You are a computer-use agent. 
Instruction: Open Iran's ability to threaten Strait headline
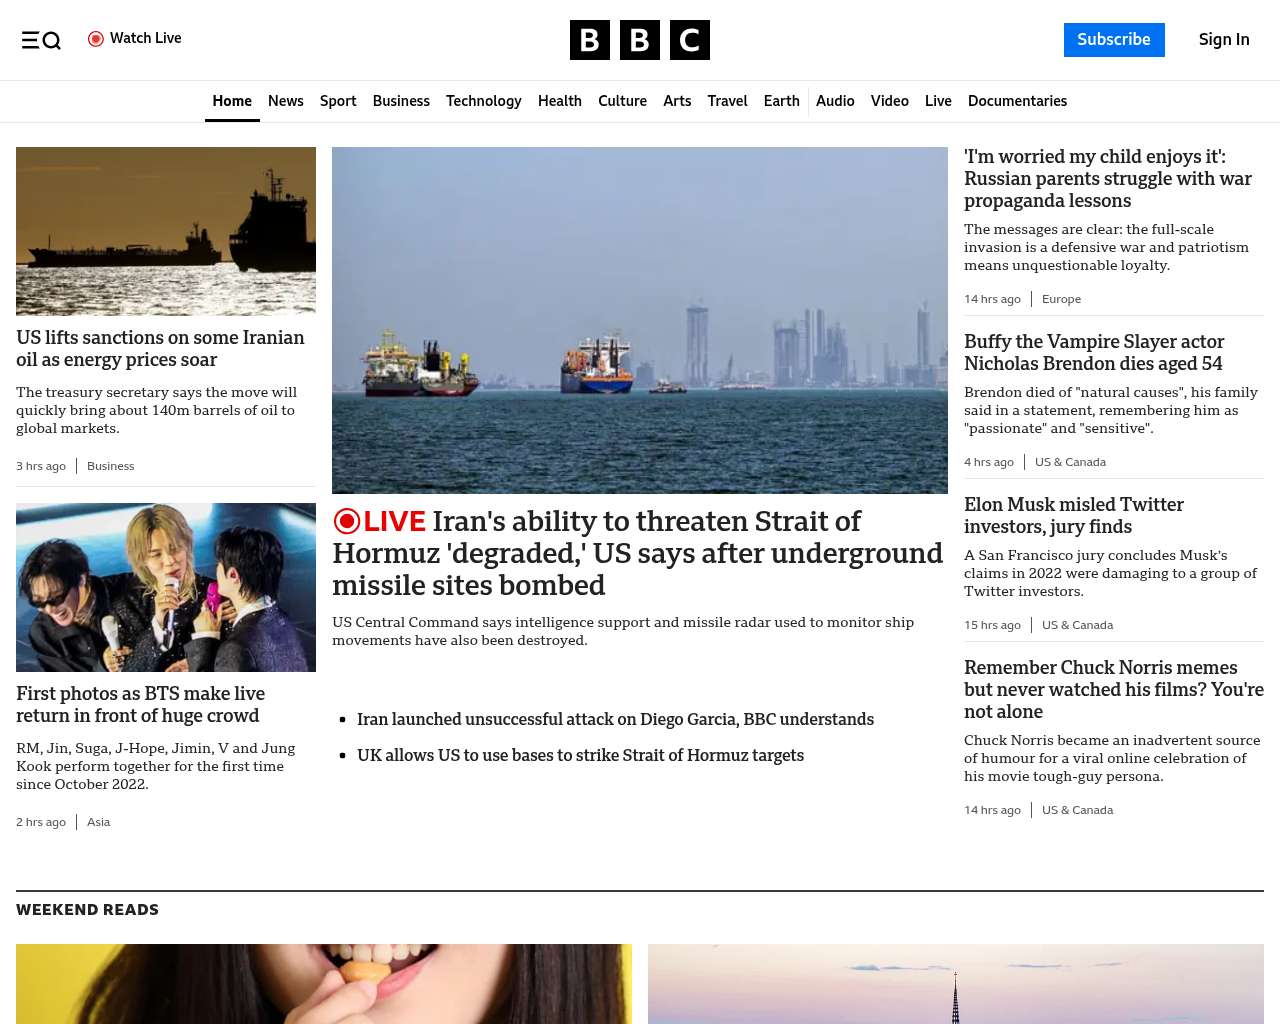[x=638, y=553]
